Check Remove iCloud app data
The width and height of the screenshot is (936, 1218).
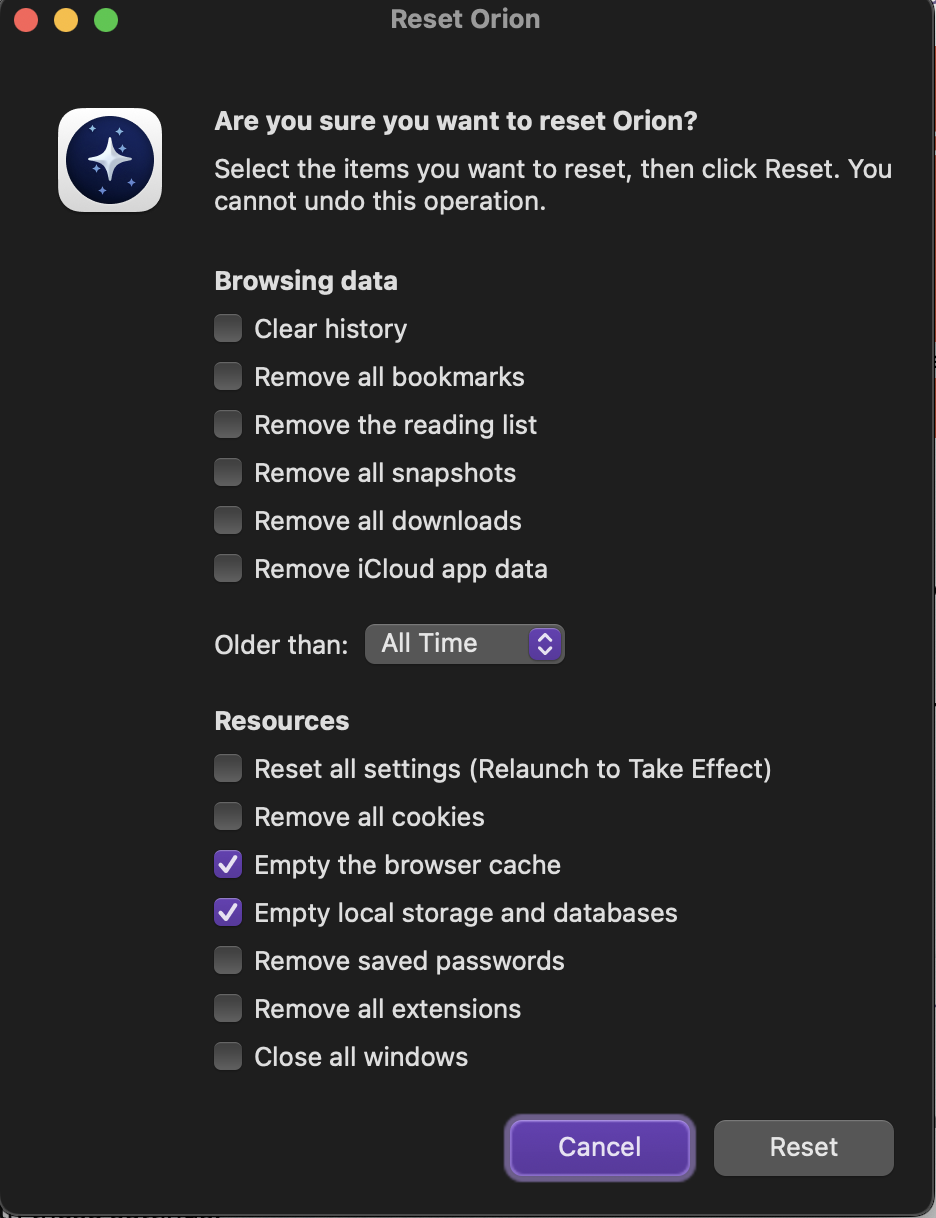228,568
